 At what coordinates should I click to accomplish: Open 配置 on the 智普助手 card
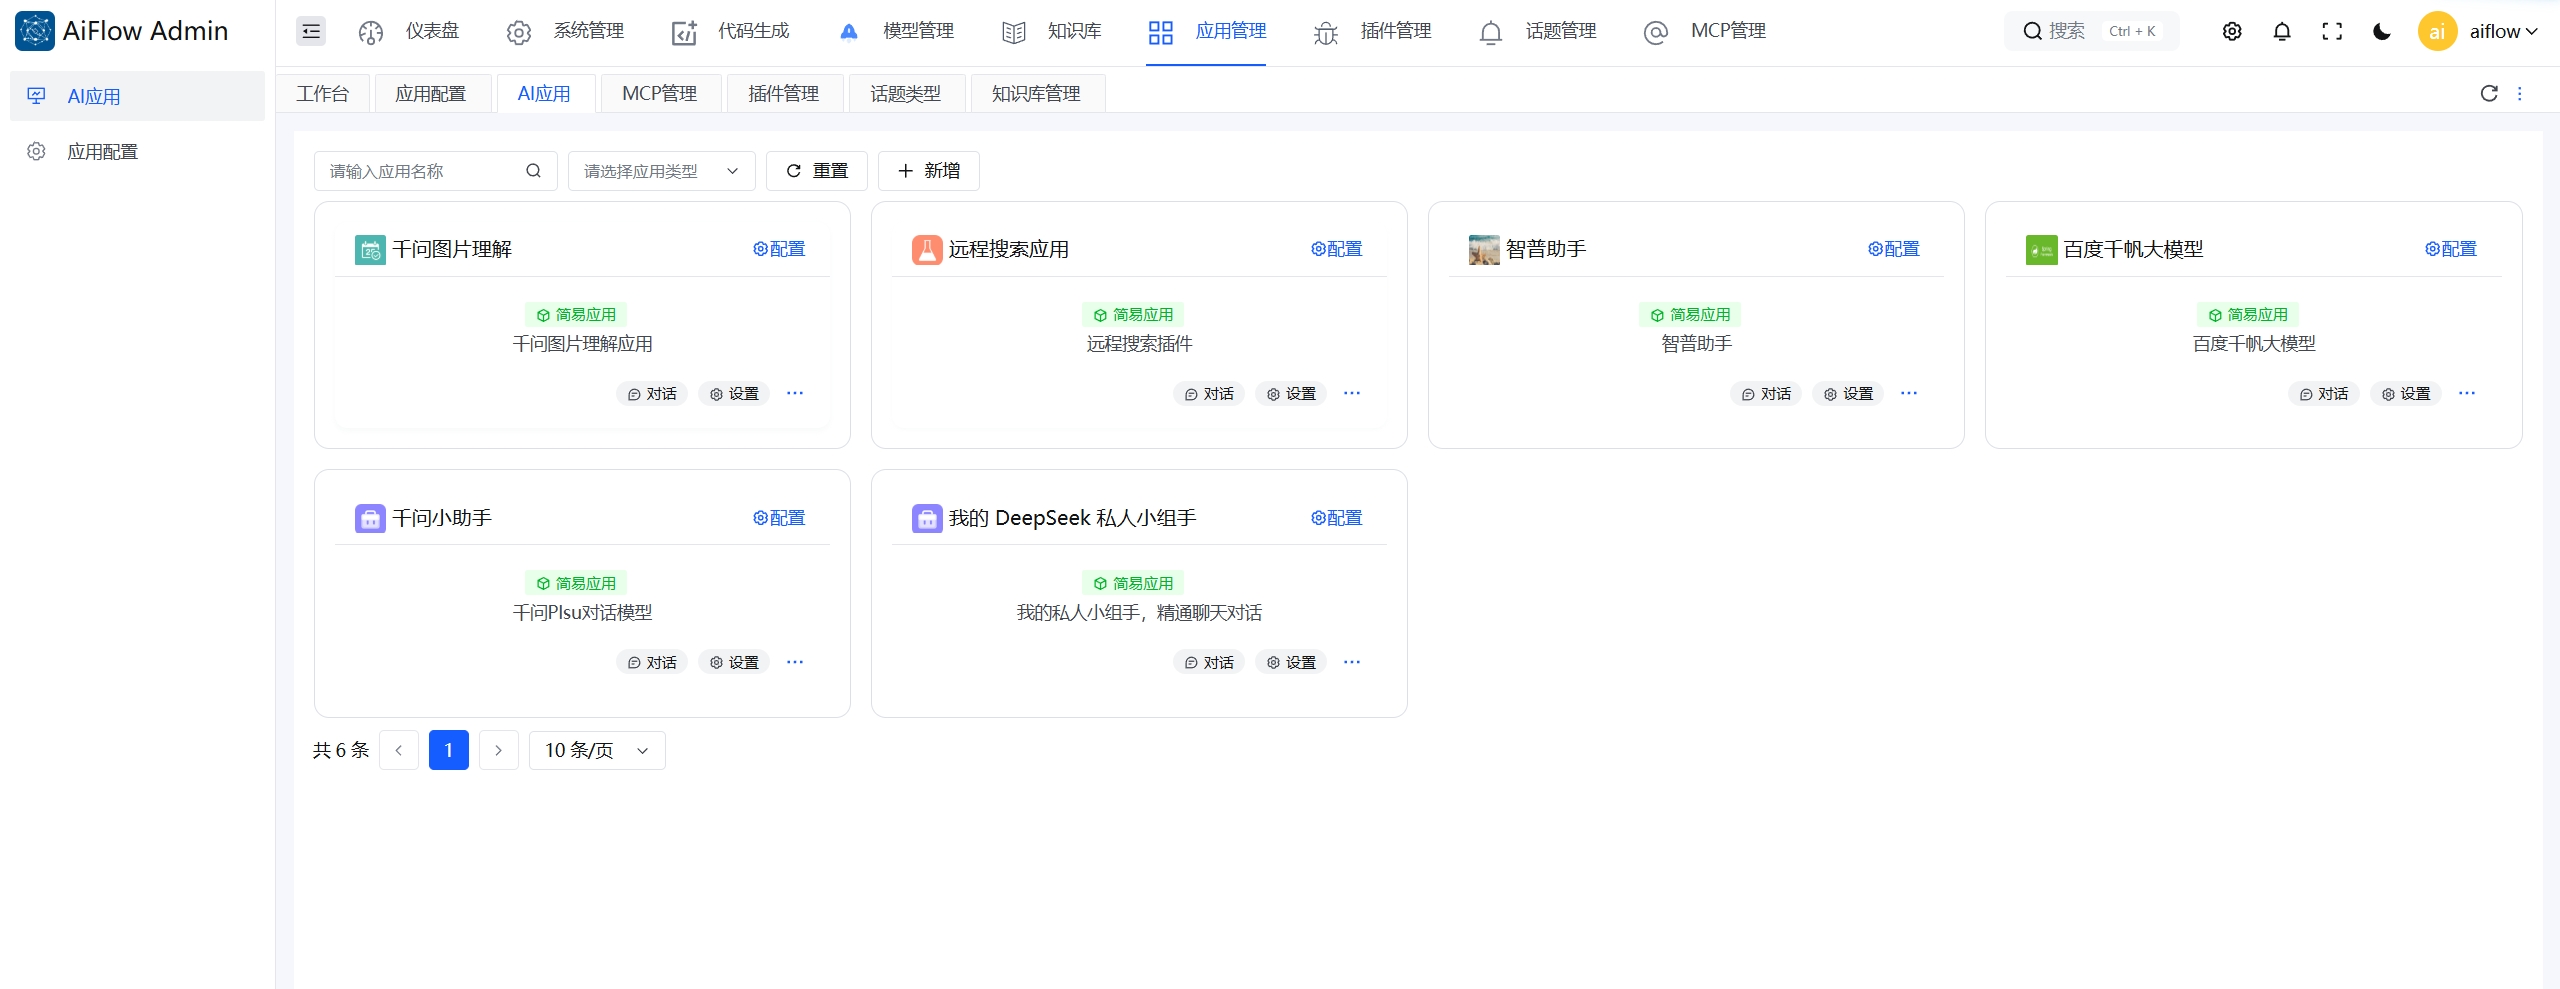(x=1894, y=248)
